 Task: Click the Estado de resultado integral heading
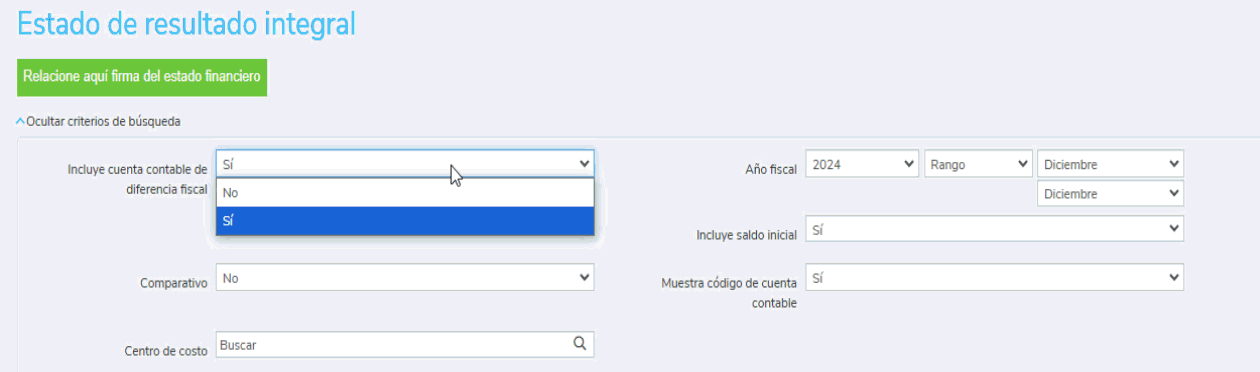point(187,24)
